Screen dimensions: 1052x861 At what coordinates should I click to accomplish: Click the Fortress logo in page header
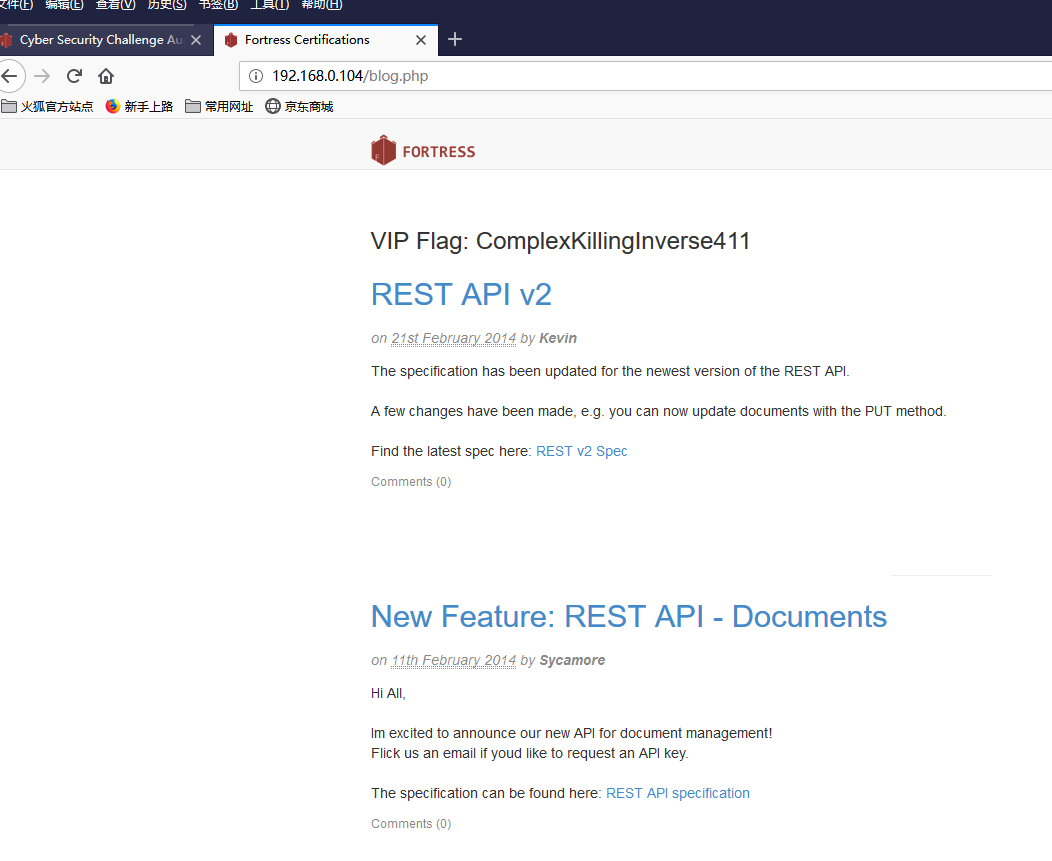423,150
